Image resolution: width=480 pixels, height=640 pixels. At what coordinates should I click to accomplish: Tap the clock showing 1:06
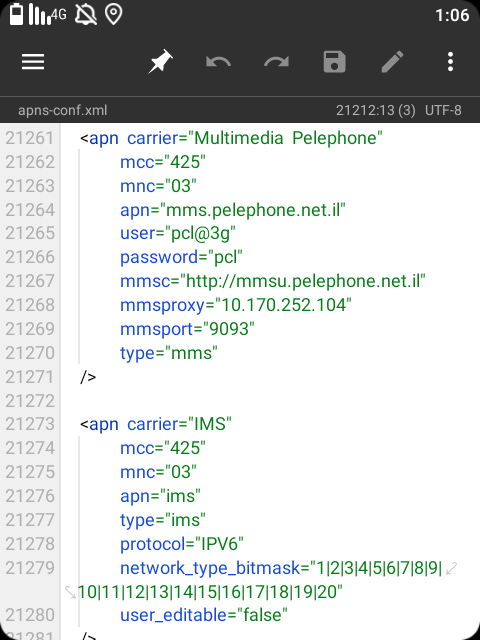(452, 16)
